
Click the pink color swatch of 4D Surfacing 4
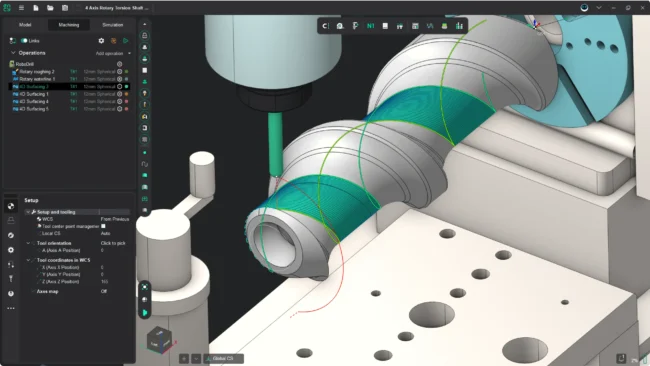point(126,102)
